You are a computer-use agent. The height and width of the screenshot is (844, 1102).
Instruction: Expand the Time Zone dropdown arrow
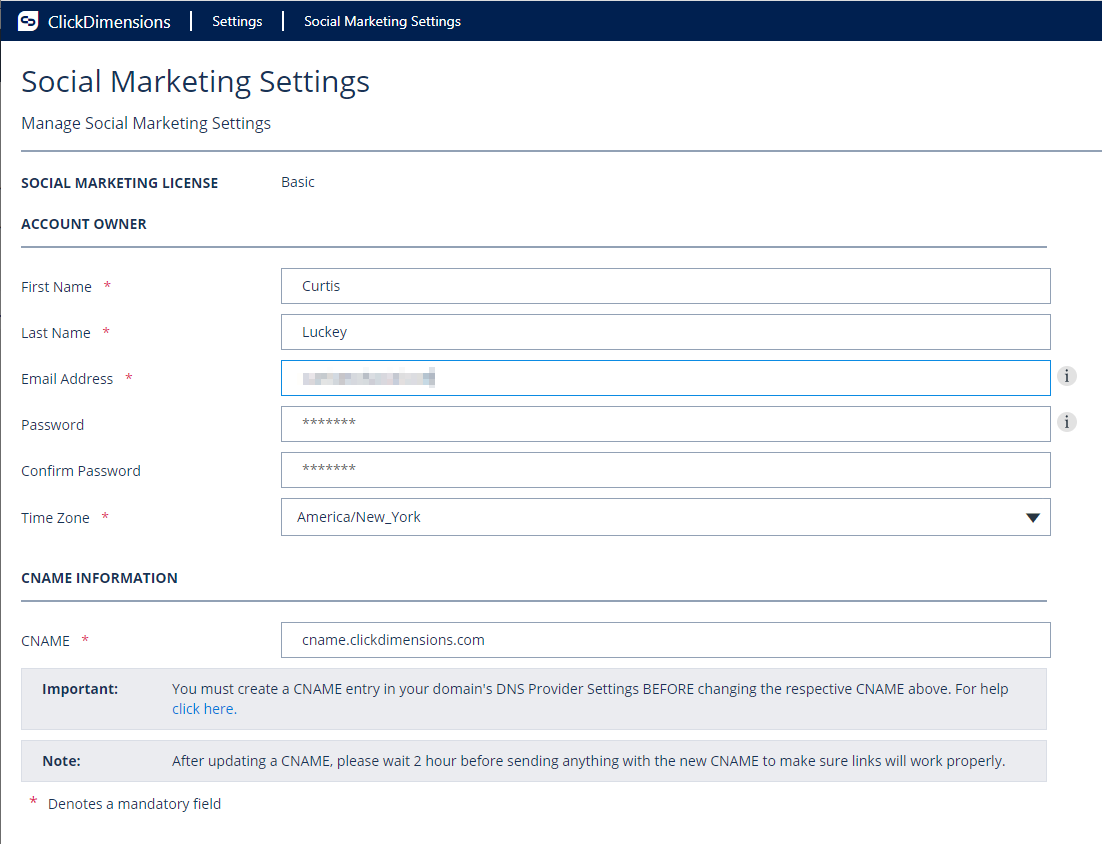1032,518
